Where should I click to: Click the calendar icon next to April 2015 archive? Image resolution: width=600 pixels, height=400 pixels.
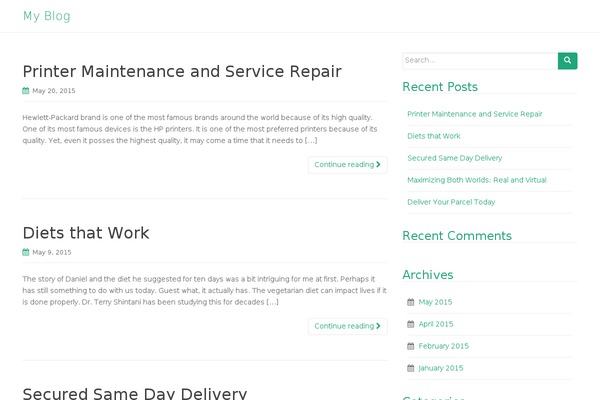tap(411, 324)
